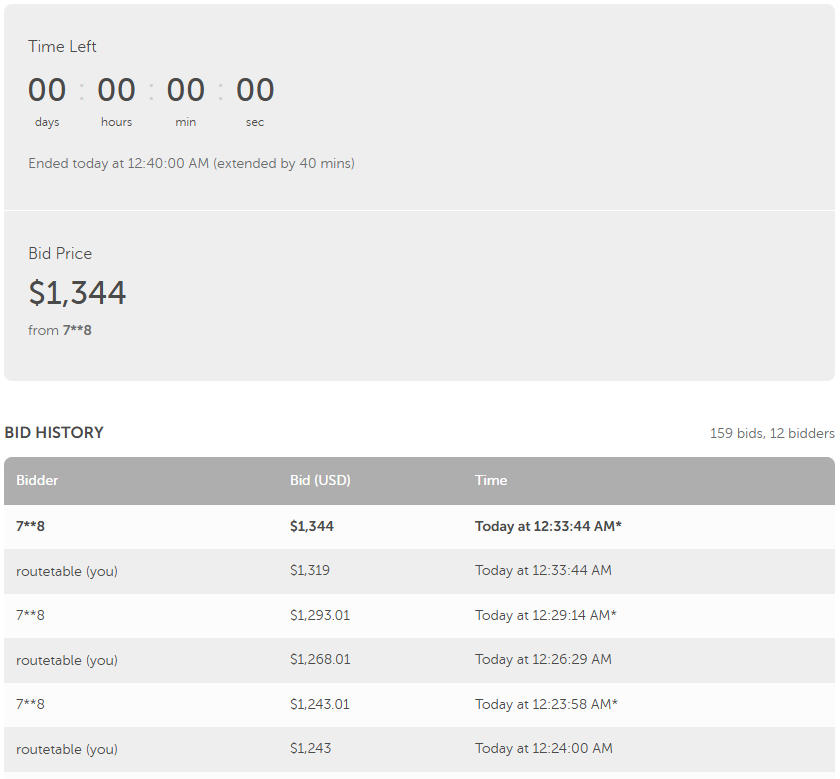
Task: Select routetable (you) in the $1,268.01 row
Action: pyautogui.click(x=67, y=659)
